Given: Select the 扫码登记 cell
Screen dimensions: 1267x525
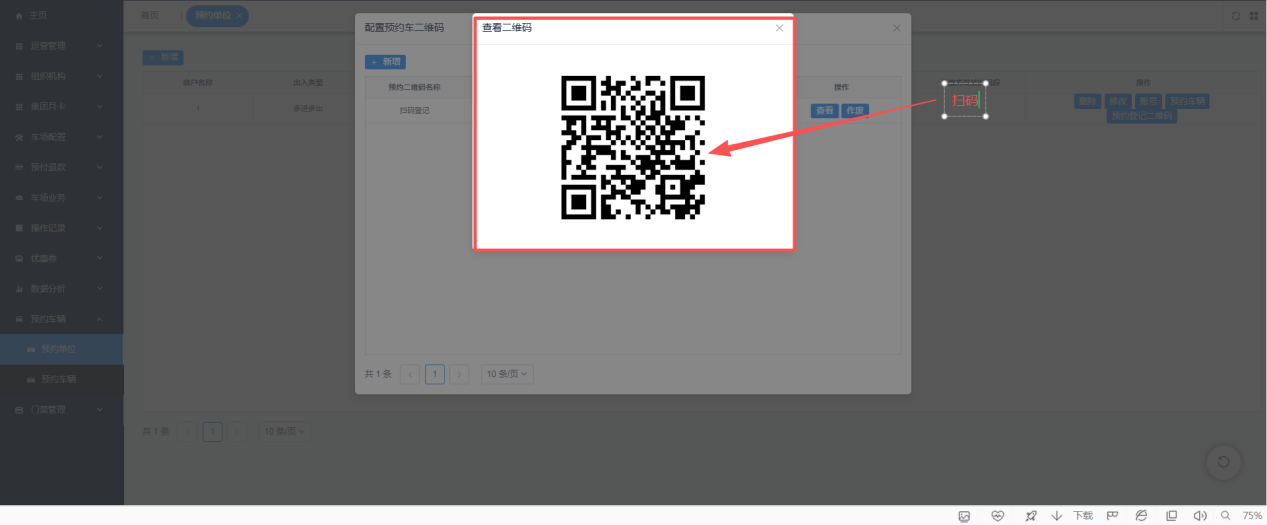Looking at the screenshot, I should 414,111.
